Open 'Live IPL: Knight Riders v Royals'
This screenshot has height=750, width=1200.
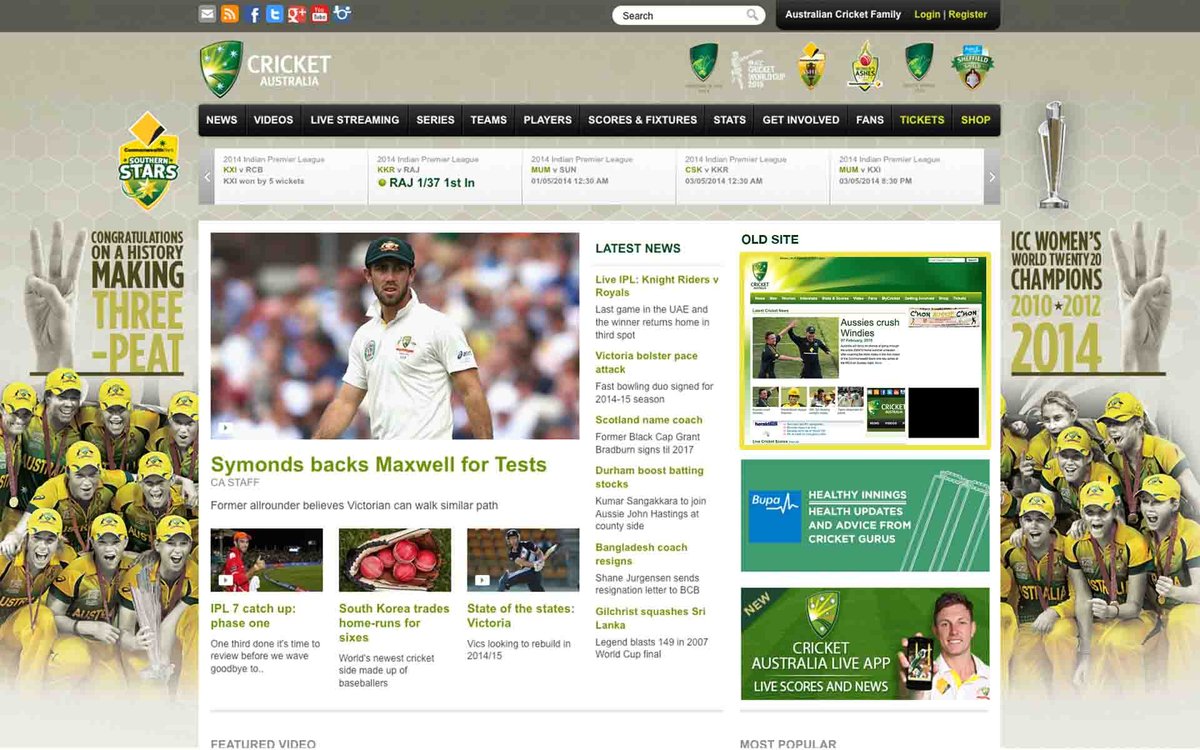click(x=657, y=286)
